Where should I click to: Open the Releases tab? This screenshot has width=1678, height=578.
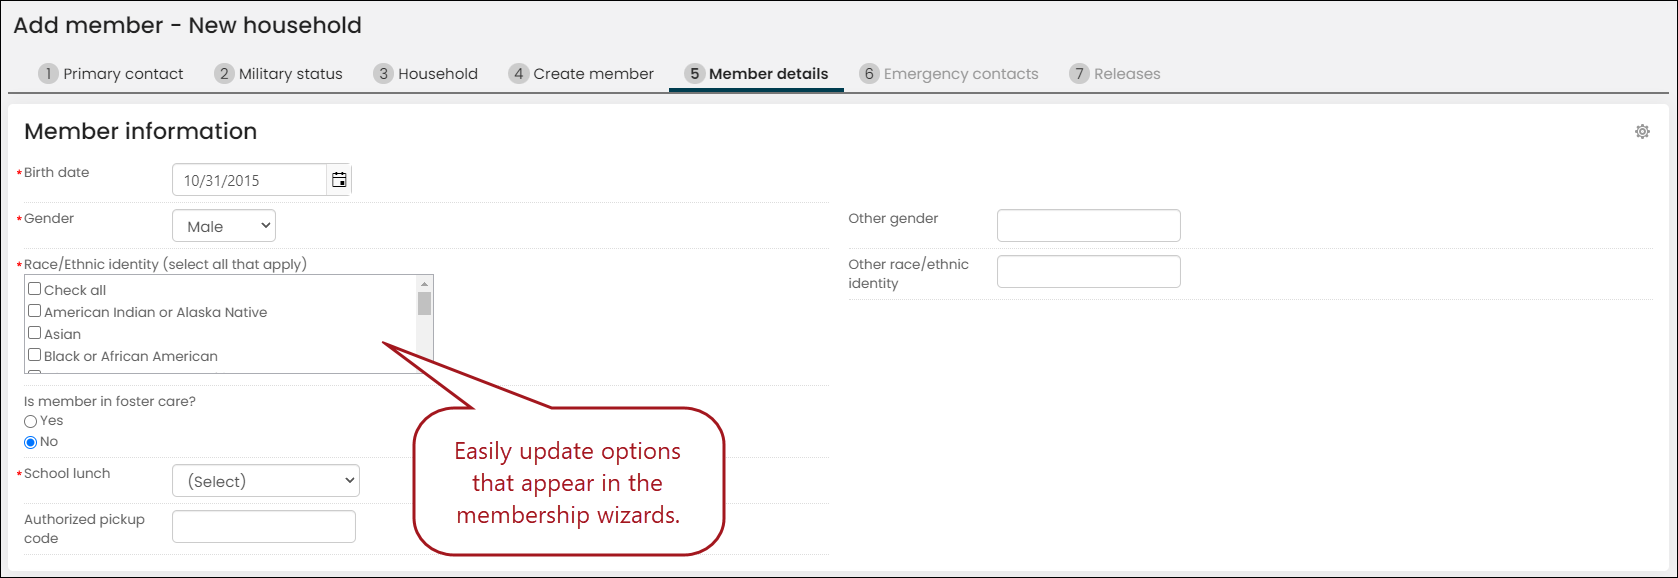pos(1115,74)
